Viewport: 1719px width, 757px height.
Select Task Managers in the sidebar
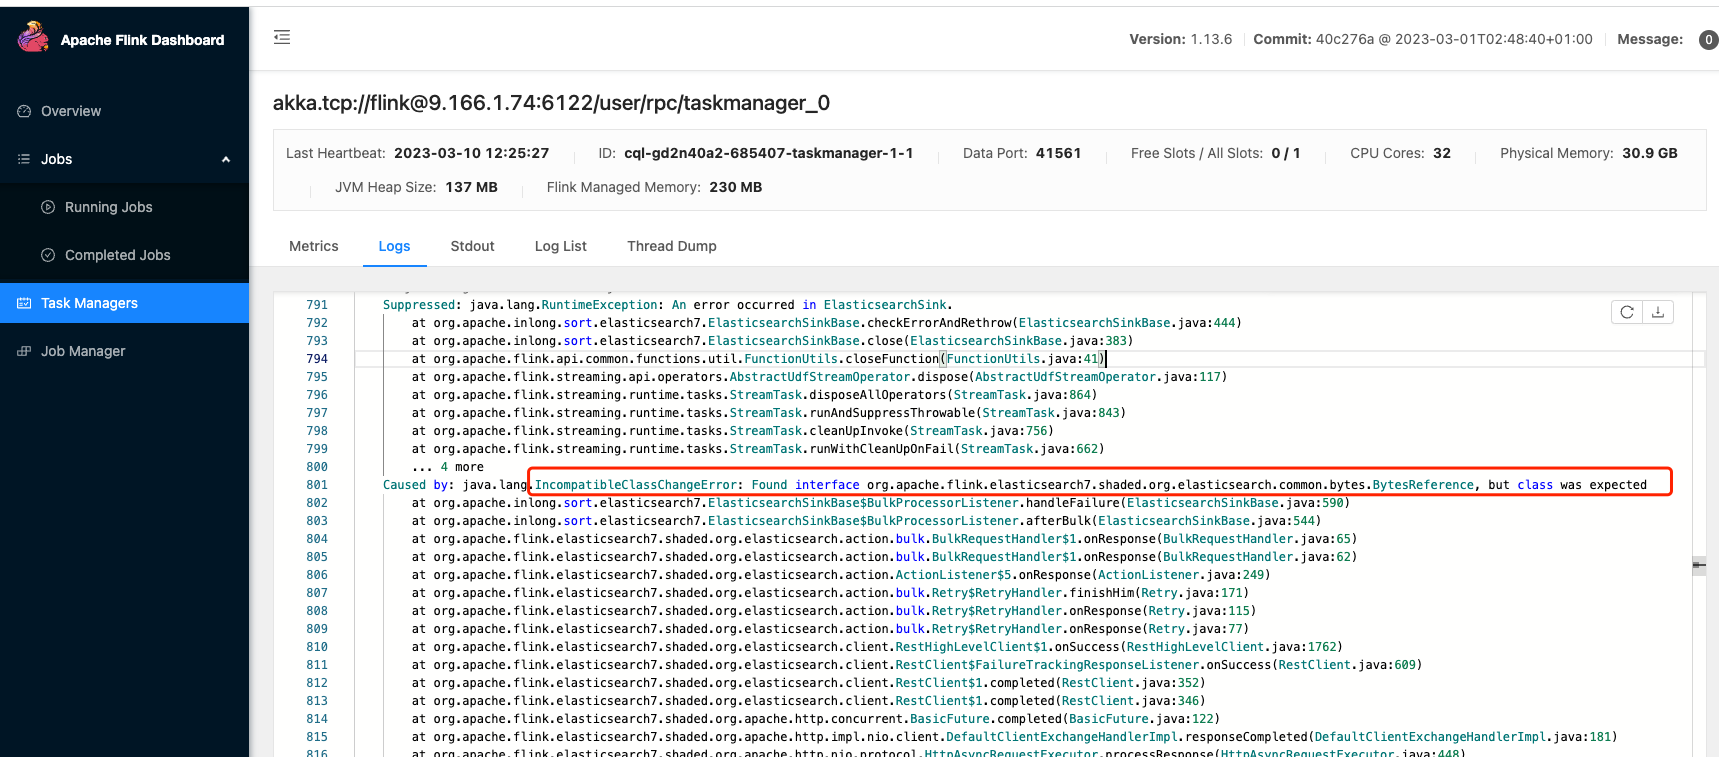[x=124, y=303]
